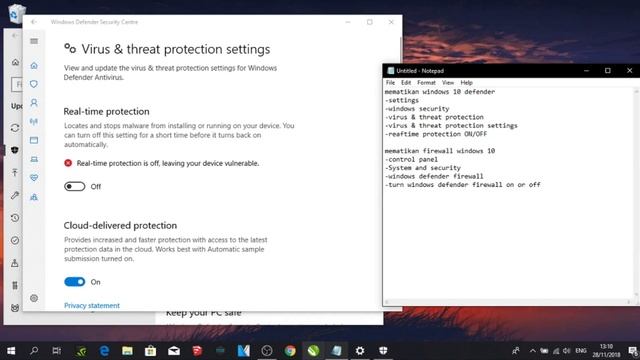The height and width of the screenshot is (360, 640).
Task: Open App & browser control icon
Action: pyautogui.click(x=34, y=140)
